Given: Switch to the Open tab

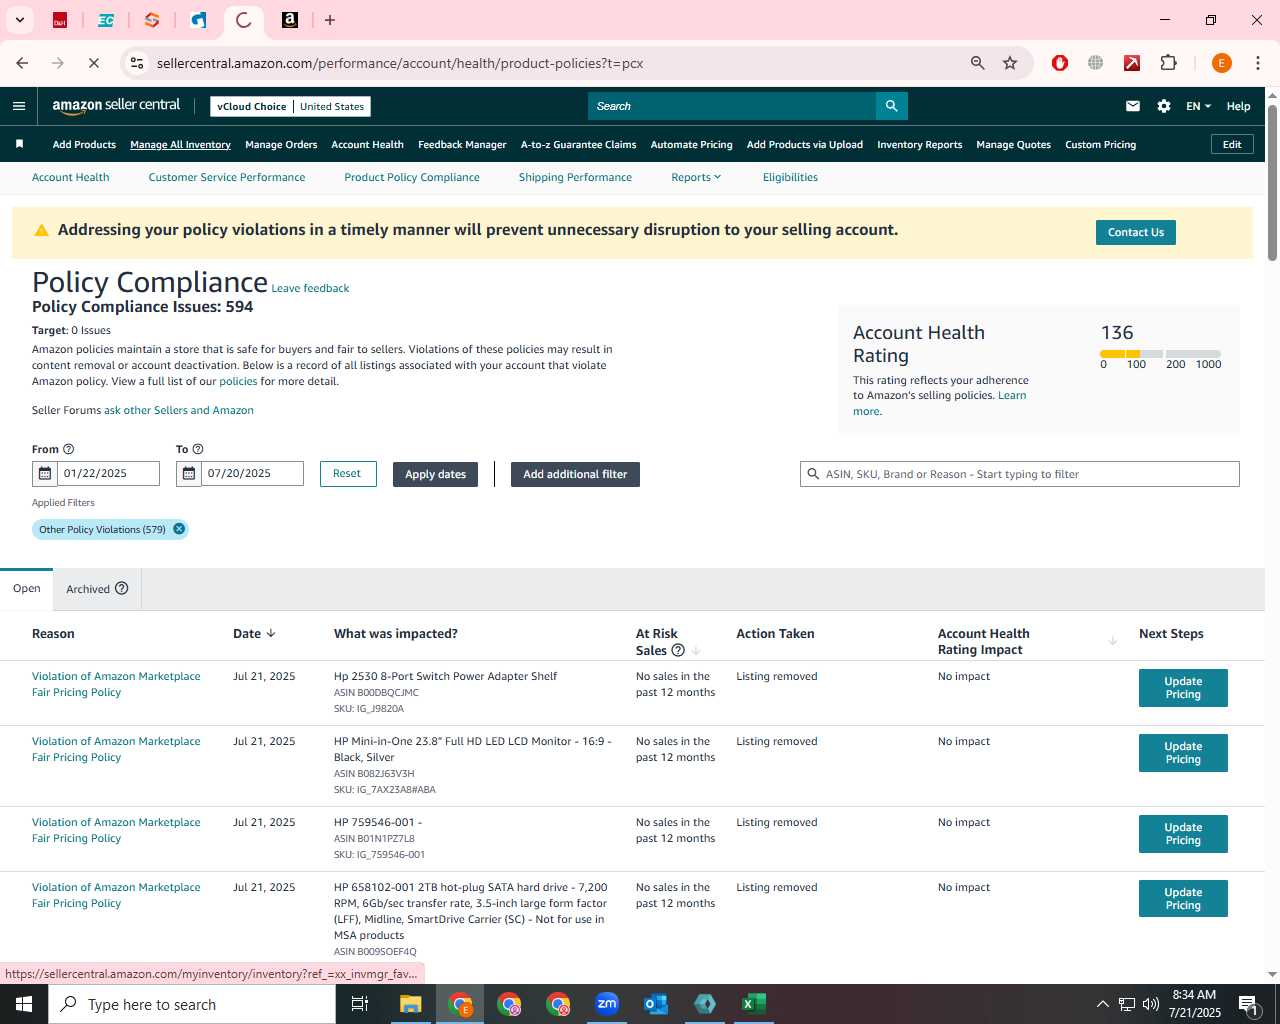Looking at the screenshot, I should point(27,588).
